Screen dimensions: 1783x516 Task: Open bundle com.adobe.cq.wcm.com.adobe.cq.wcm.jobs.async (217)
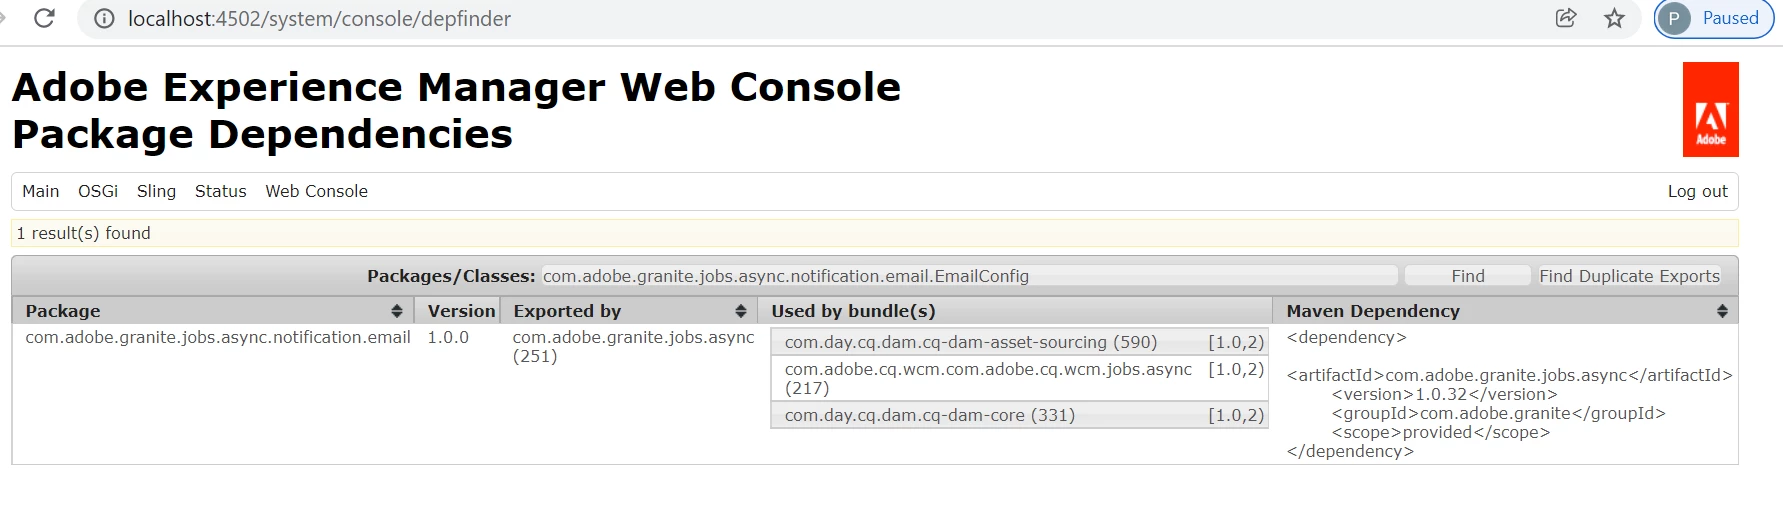(x=988, y=378)
